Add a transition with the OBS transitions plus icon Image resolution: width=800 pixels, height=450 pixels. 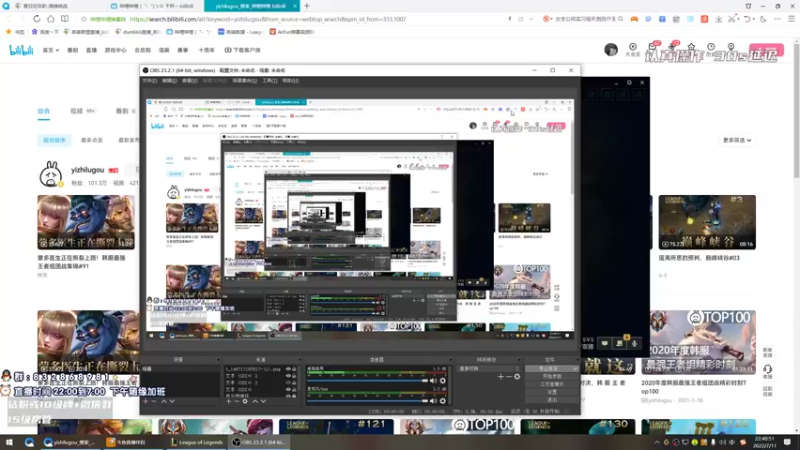tap(501, 377)
